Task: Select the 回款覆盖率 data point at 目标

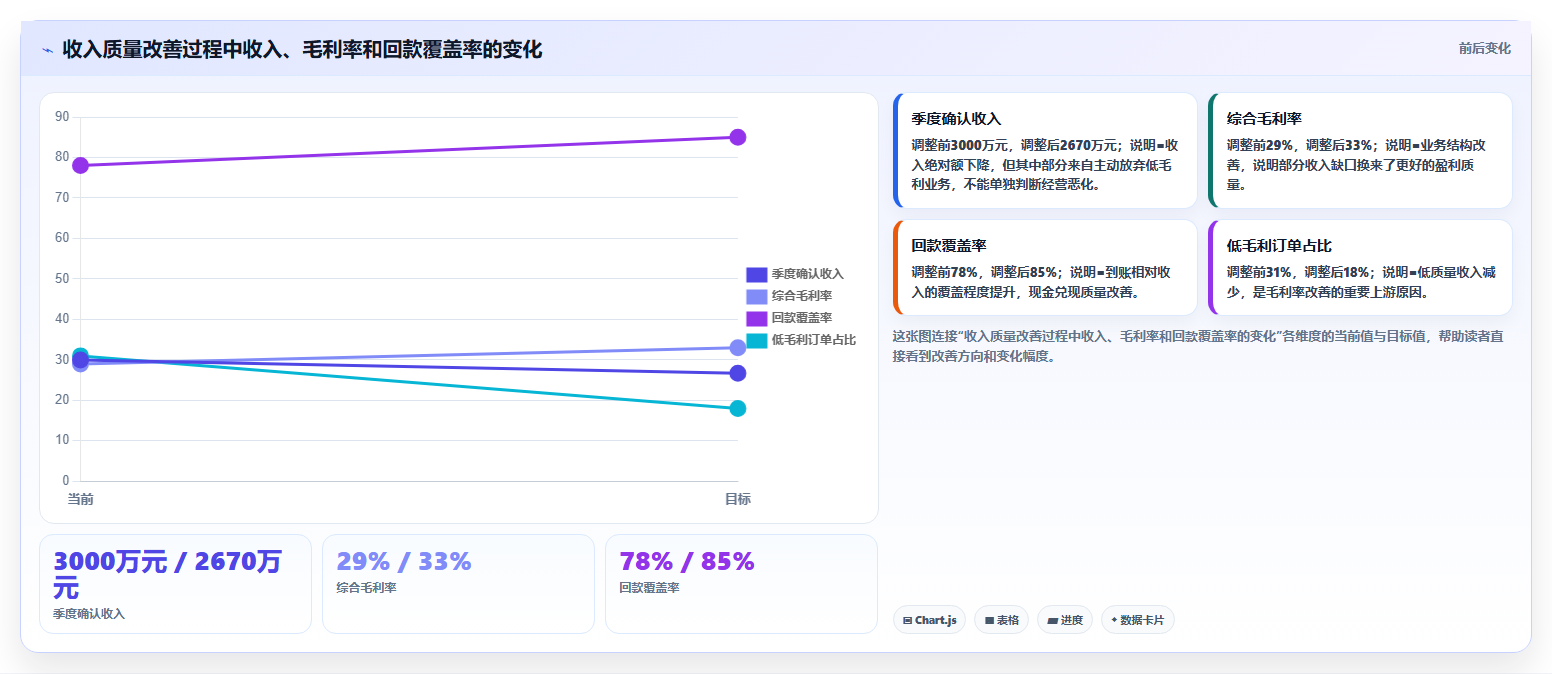Action: 738,137
